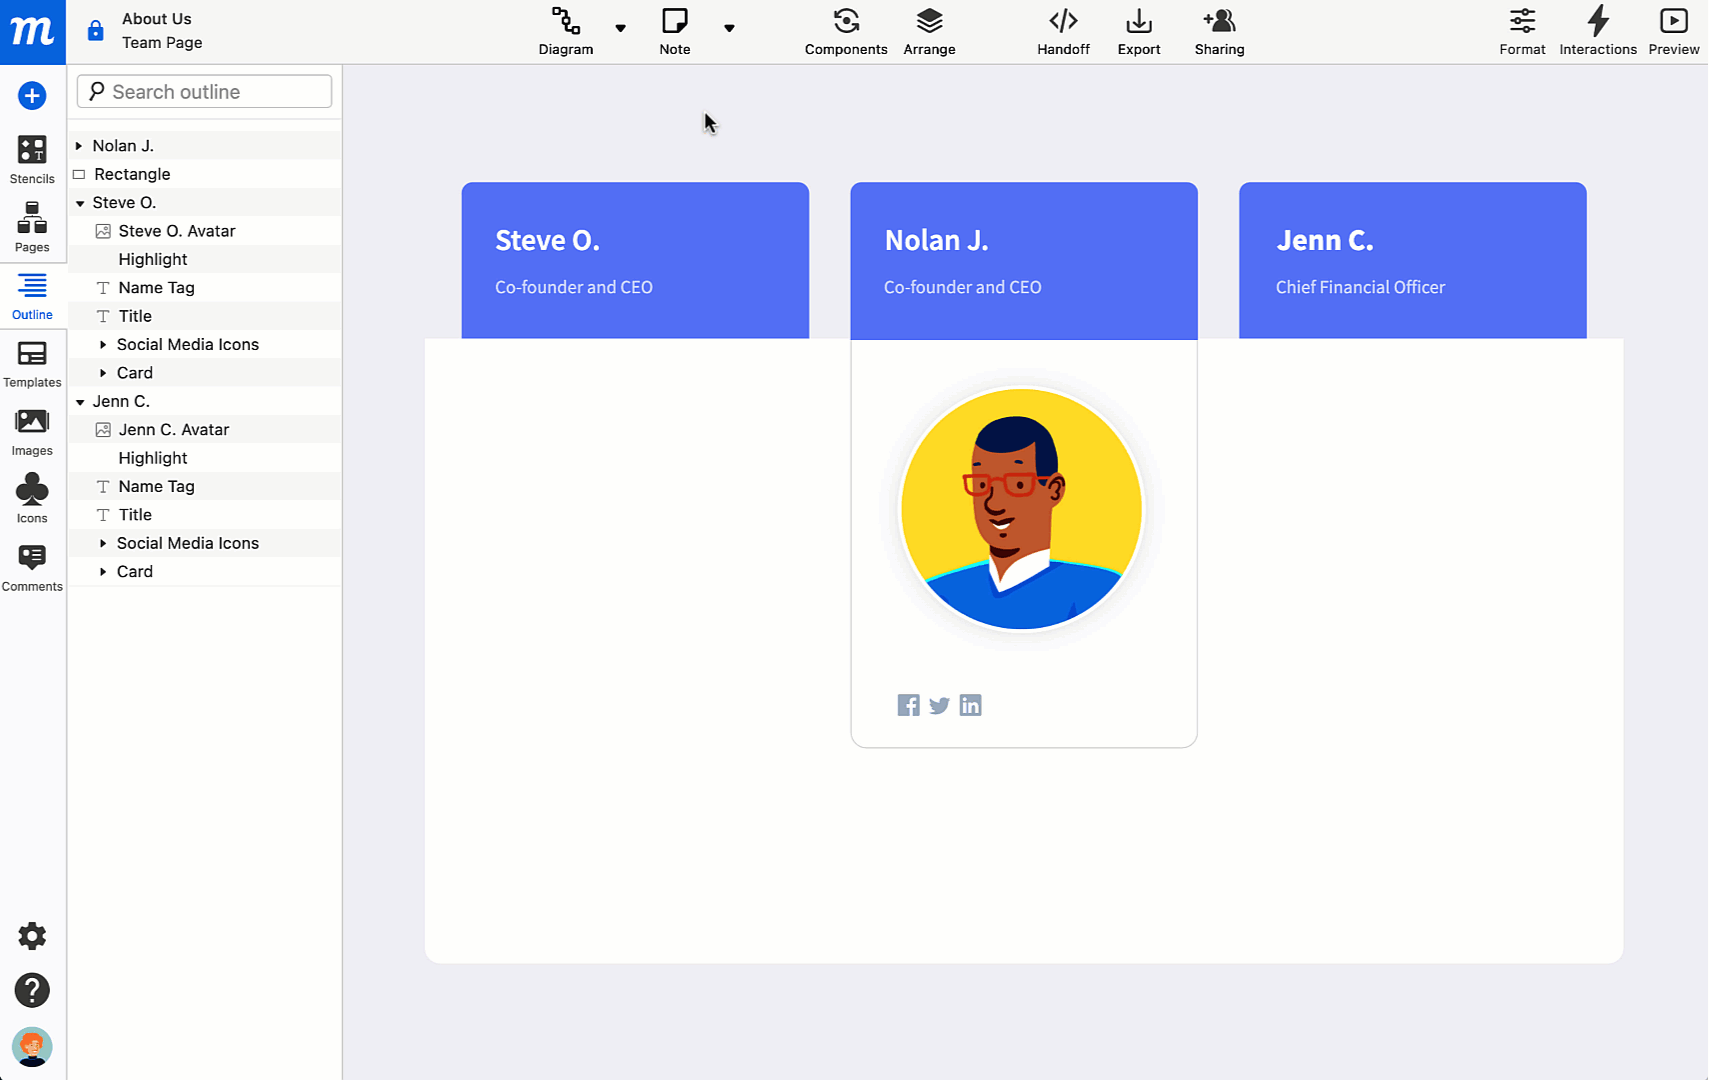Open the Components panel

pyautogui.click(x=845, y=31)
